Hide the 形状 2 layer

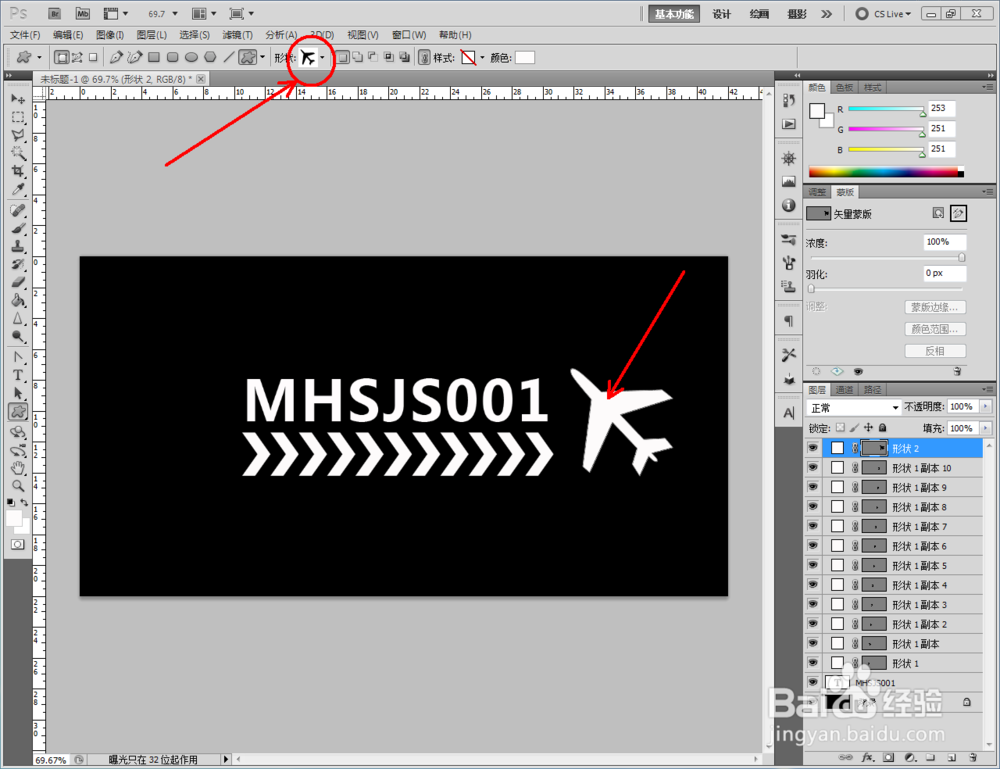[812, 448]
